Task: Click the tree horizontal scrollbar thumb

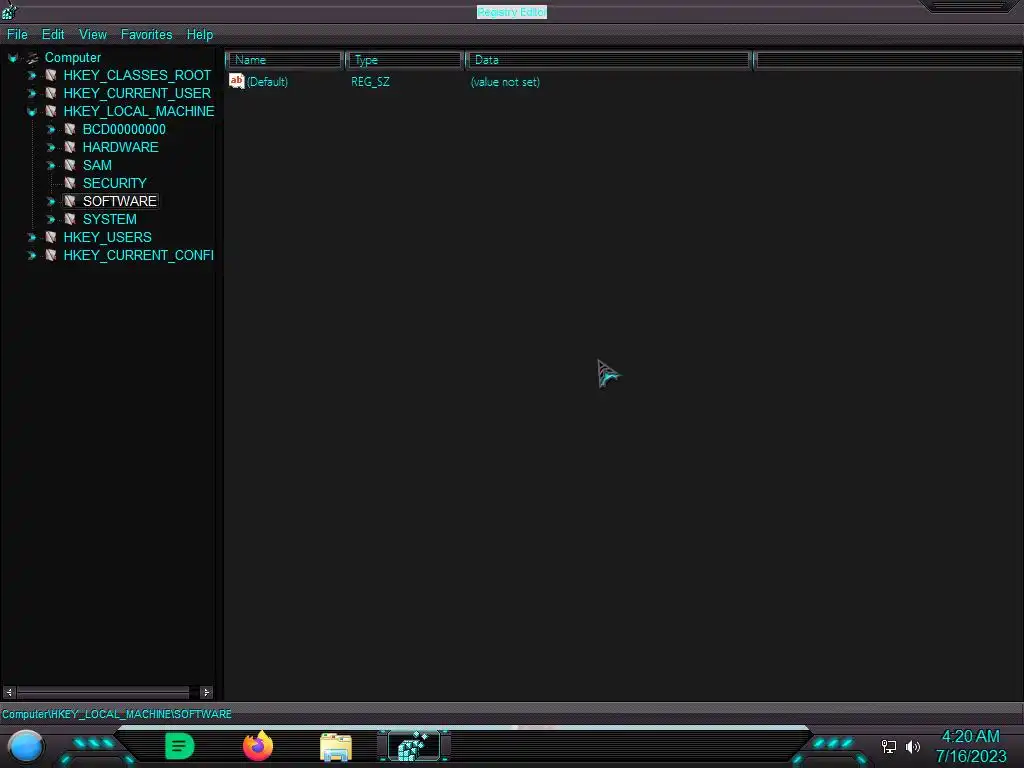Action: [x=103, y=692]
